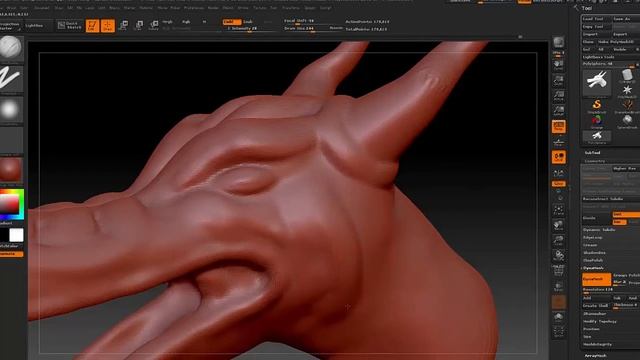Collapse the DynaMesh section

[x=593, y=268]
